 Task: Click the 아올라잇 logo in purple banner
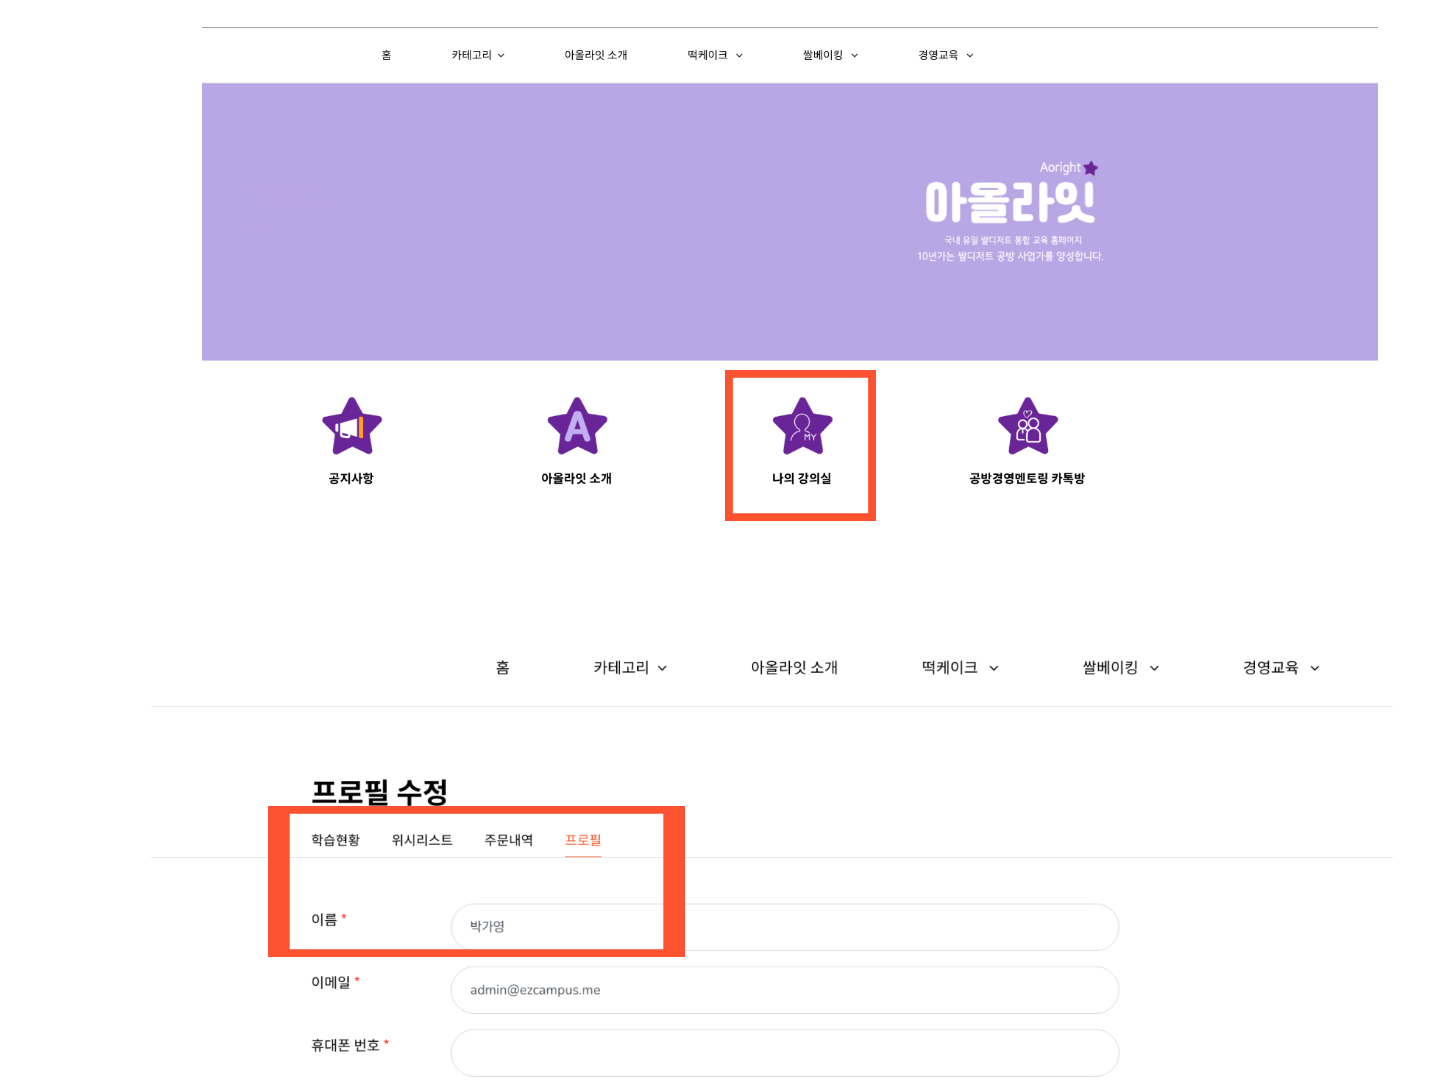(1010, 202)
